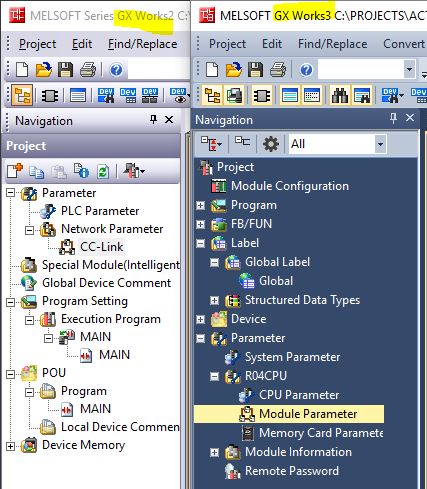Pin the GX Works3 Navigation panel

(393, 118)
